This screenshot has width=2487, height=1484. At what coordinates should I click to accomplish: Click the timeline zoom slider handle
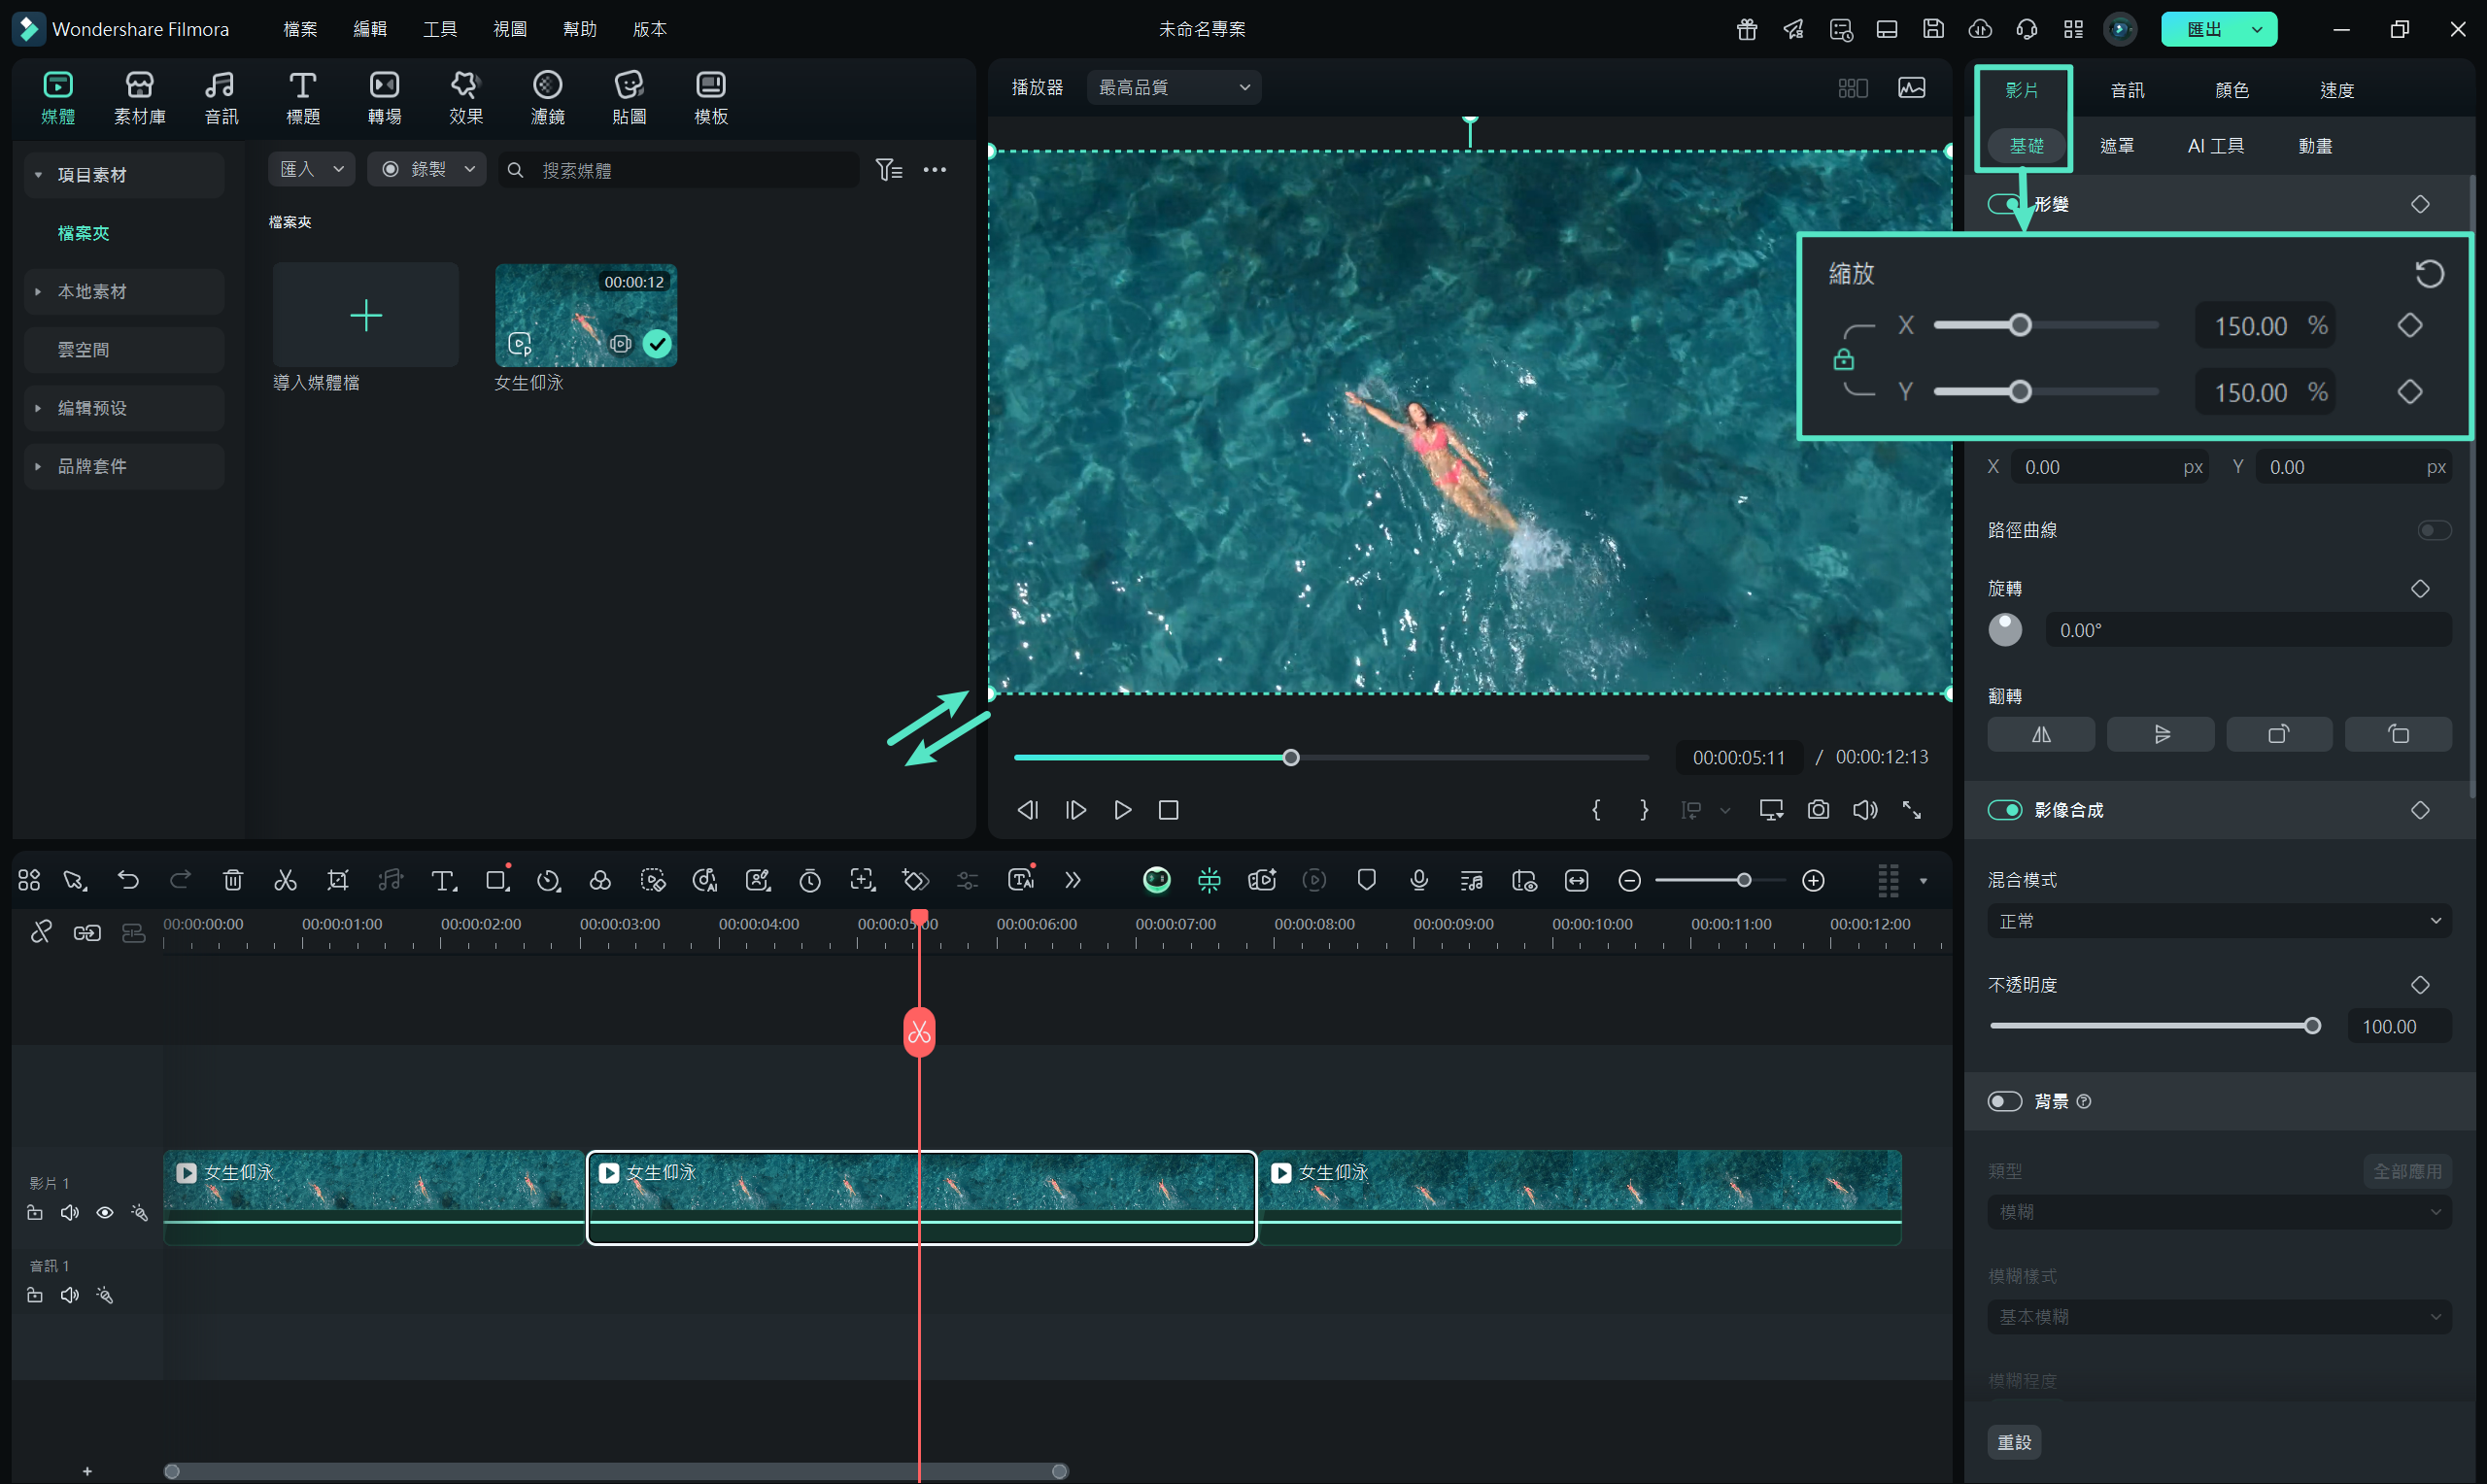[1744, 880]
